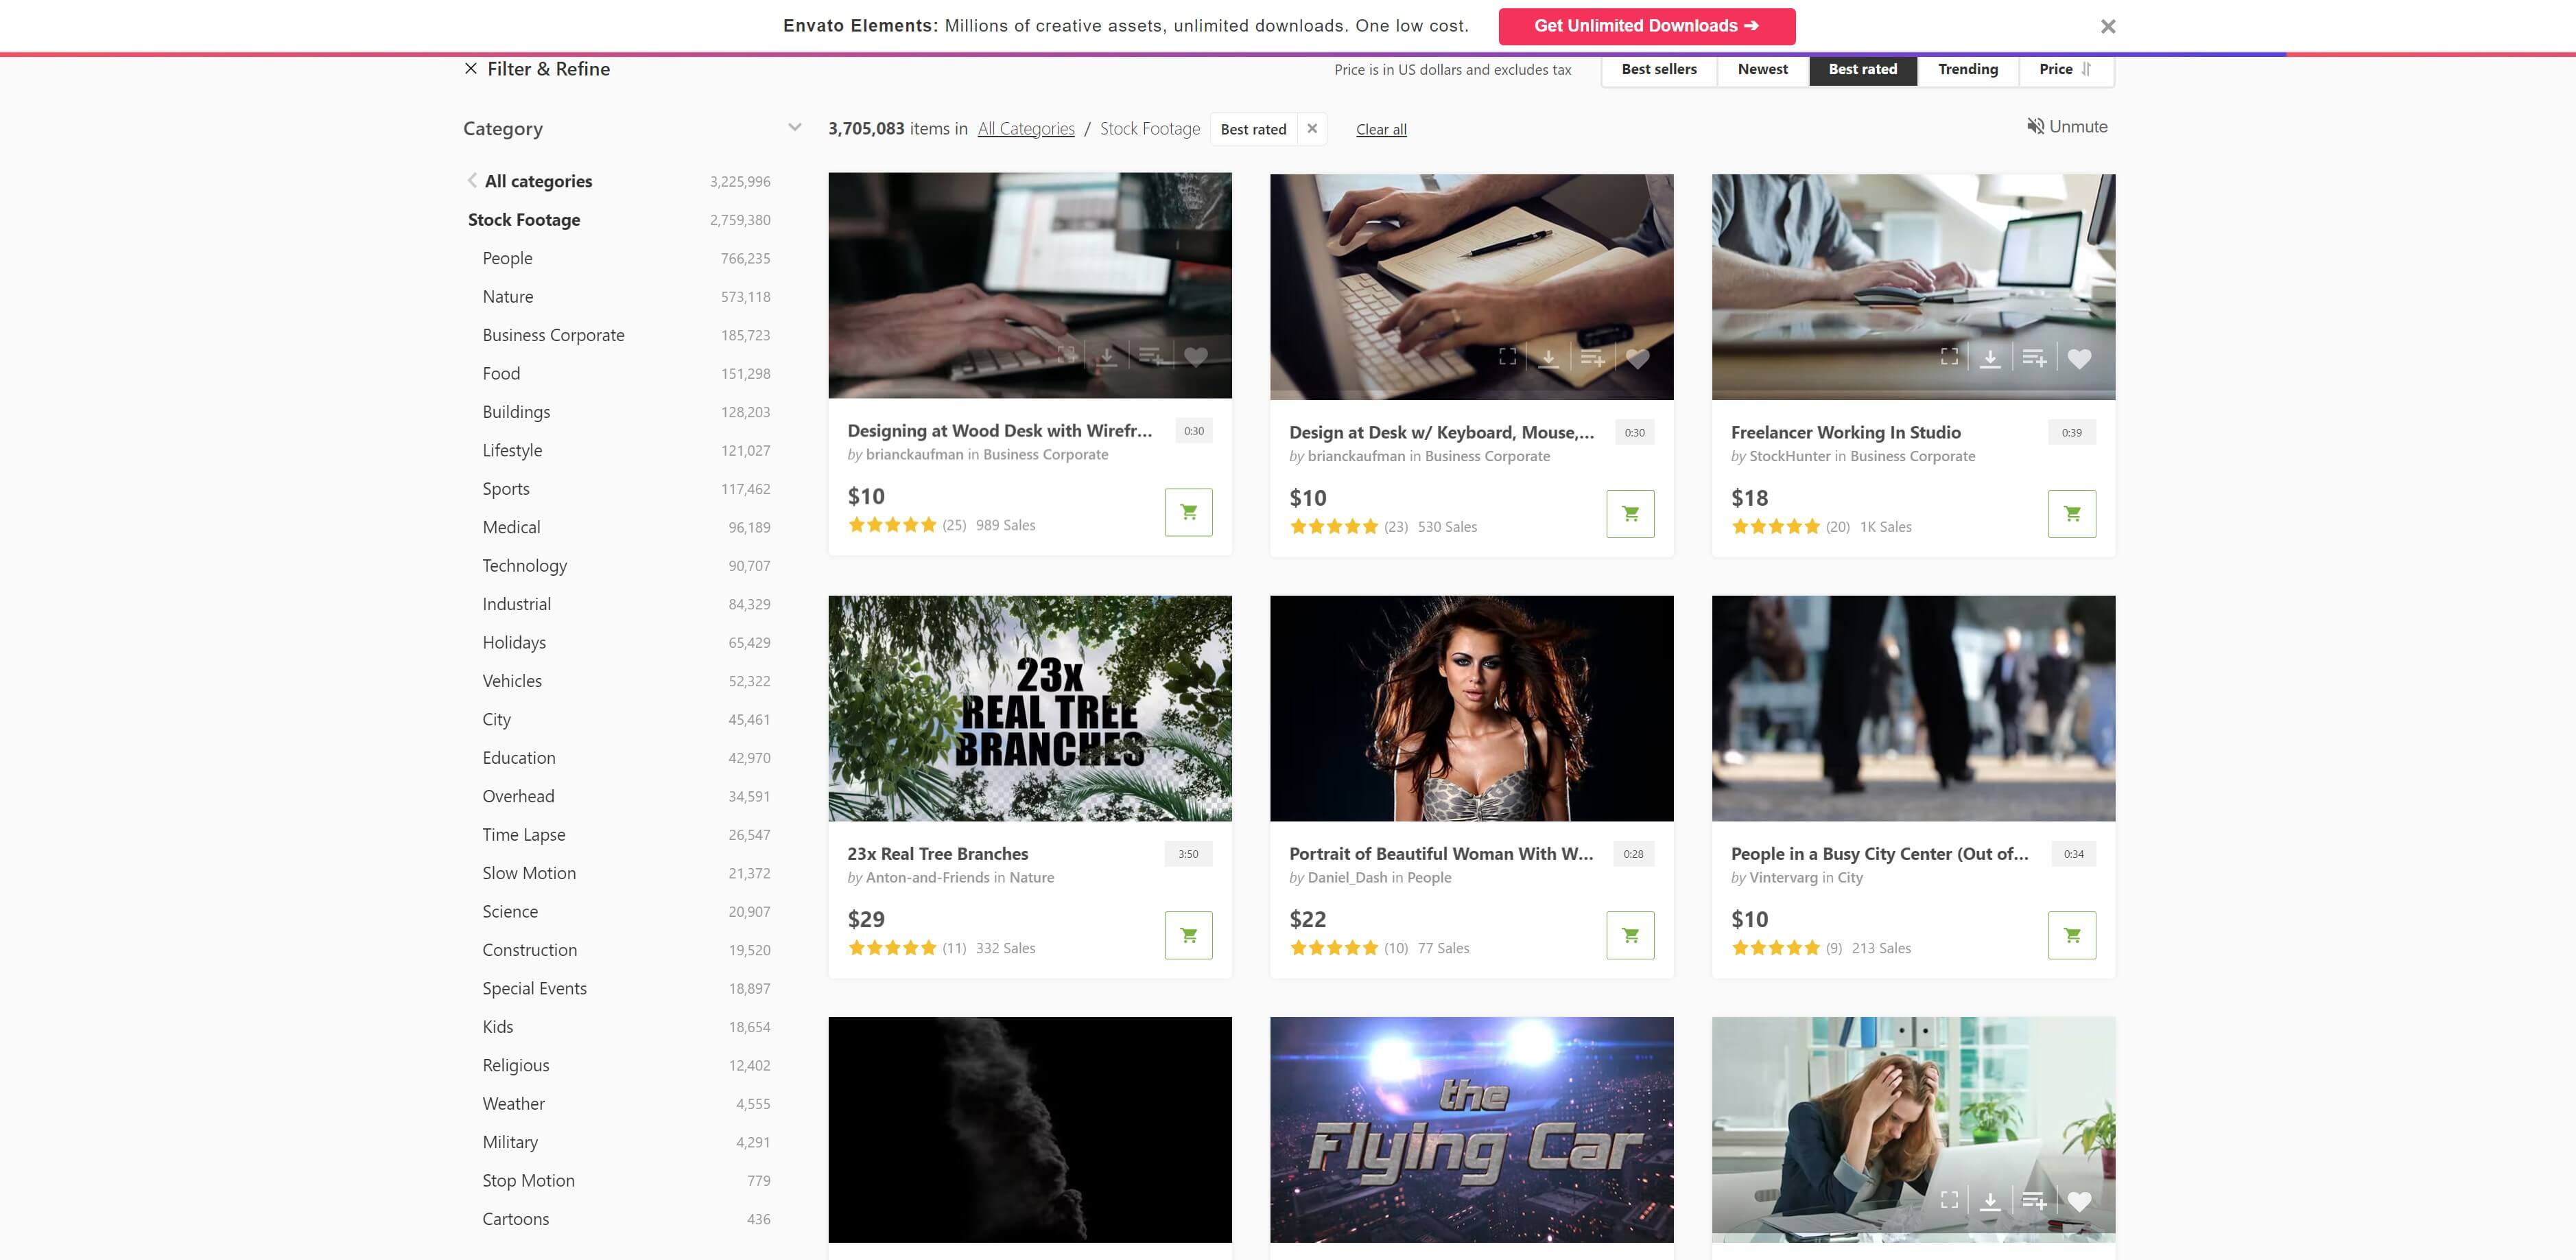The image size is (2576, 1260).
Task: Favorite the stressed woman at desk video
Action: tap(2081, 1201)
